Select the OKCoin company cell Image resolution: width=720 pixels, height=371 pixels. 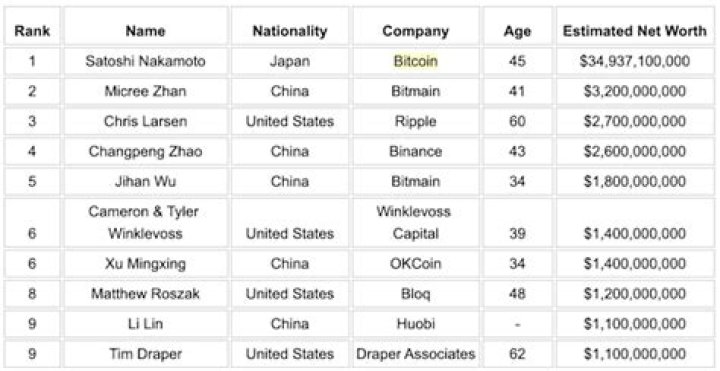pos(416,264)
